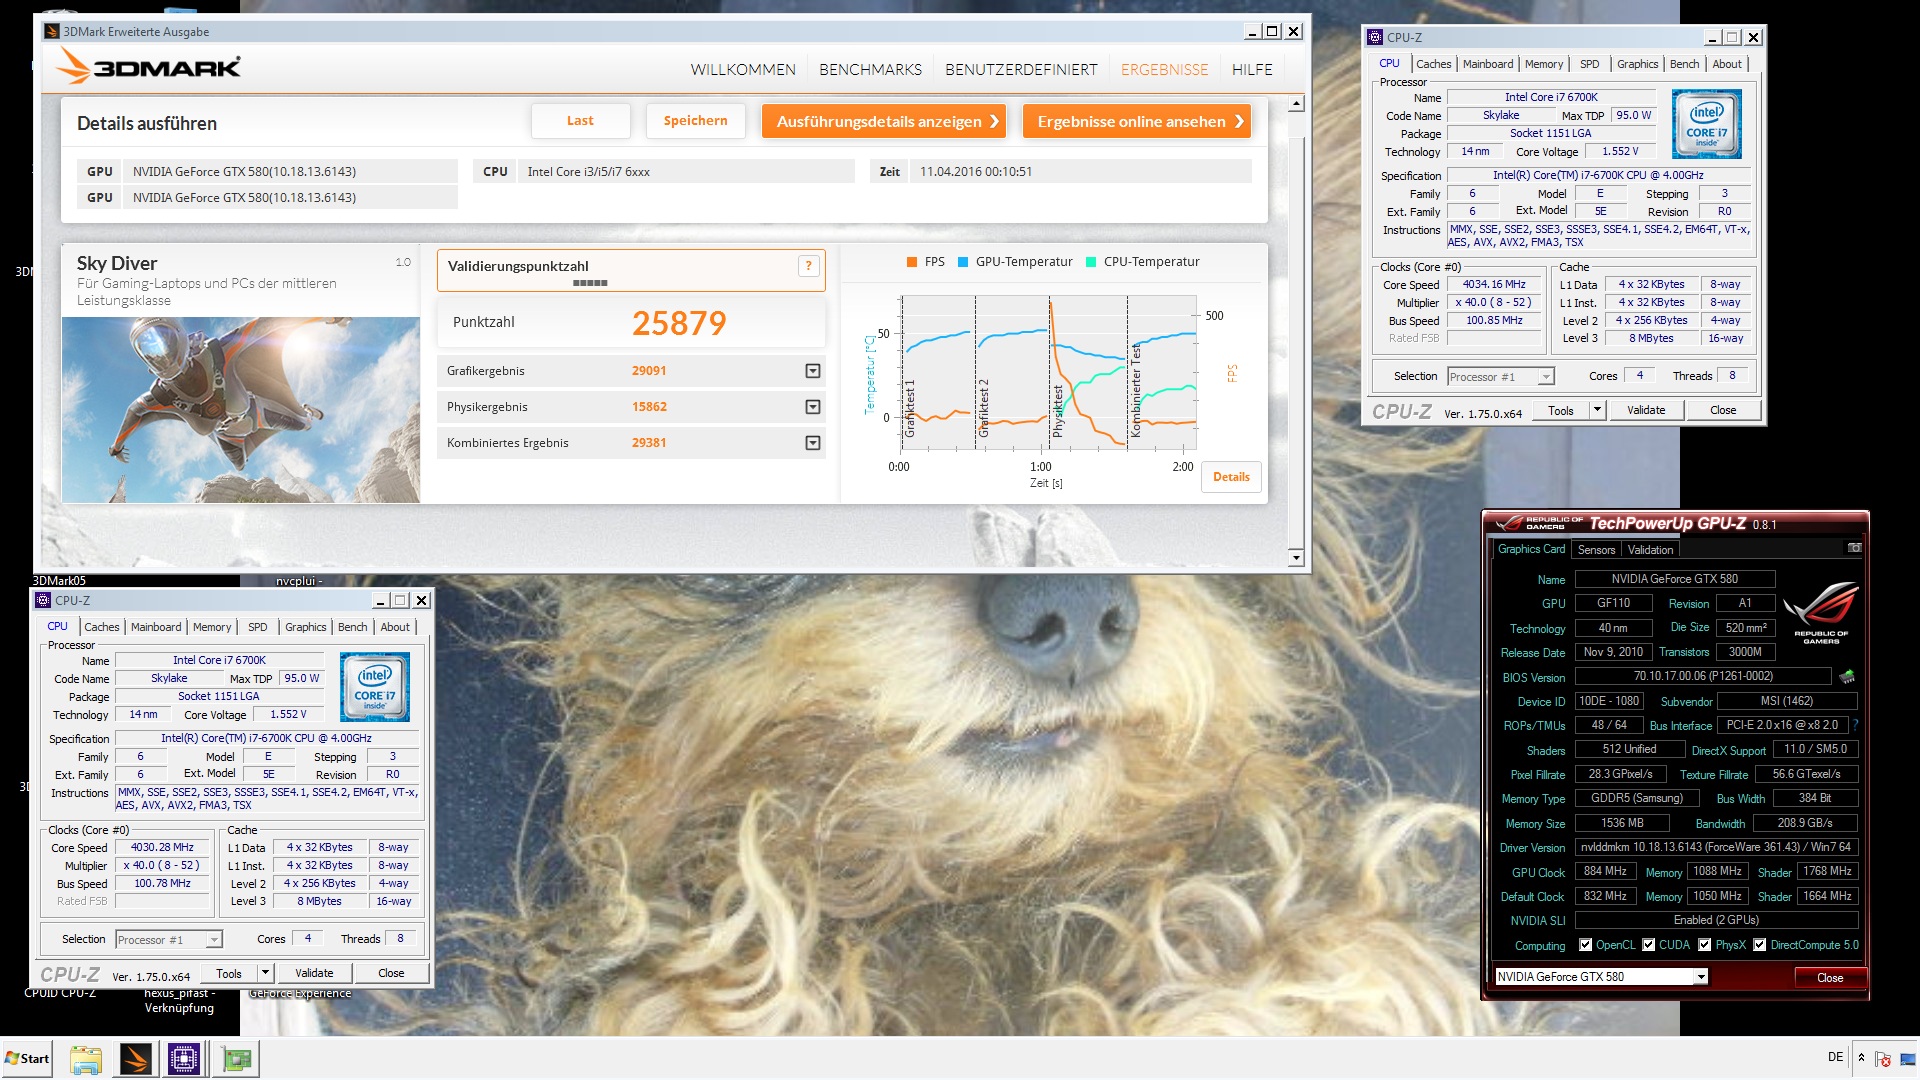Click Ergebnisse online ansehen button
1920x1080 pixels.
(x=1136, y=121)
